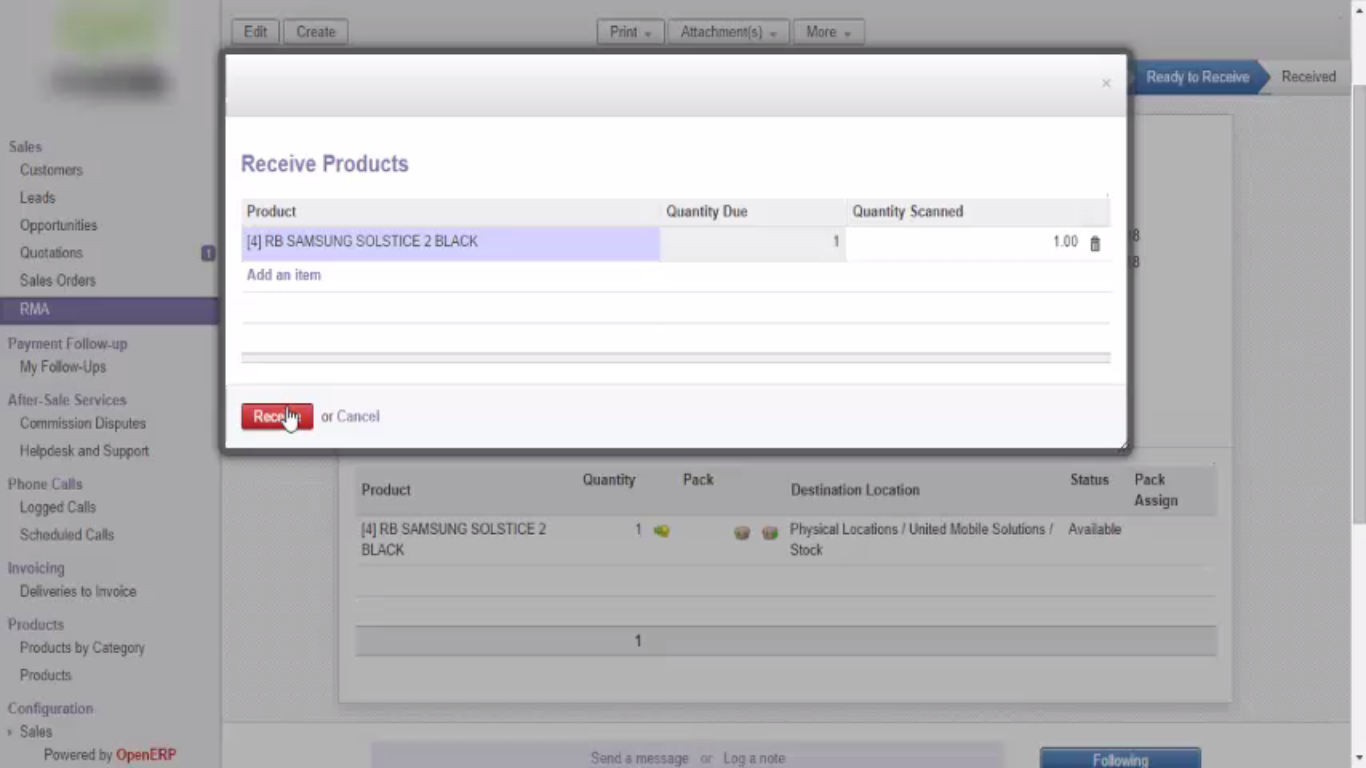Click the Pack column header in background table

[x=698, y=480]
